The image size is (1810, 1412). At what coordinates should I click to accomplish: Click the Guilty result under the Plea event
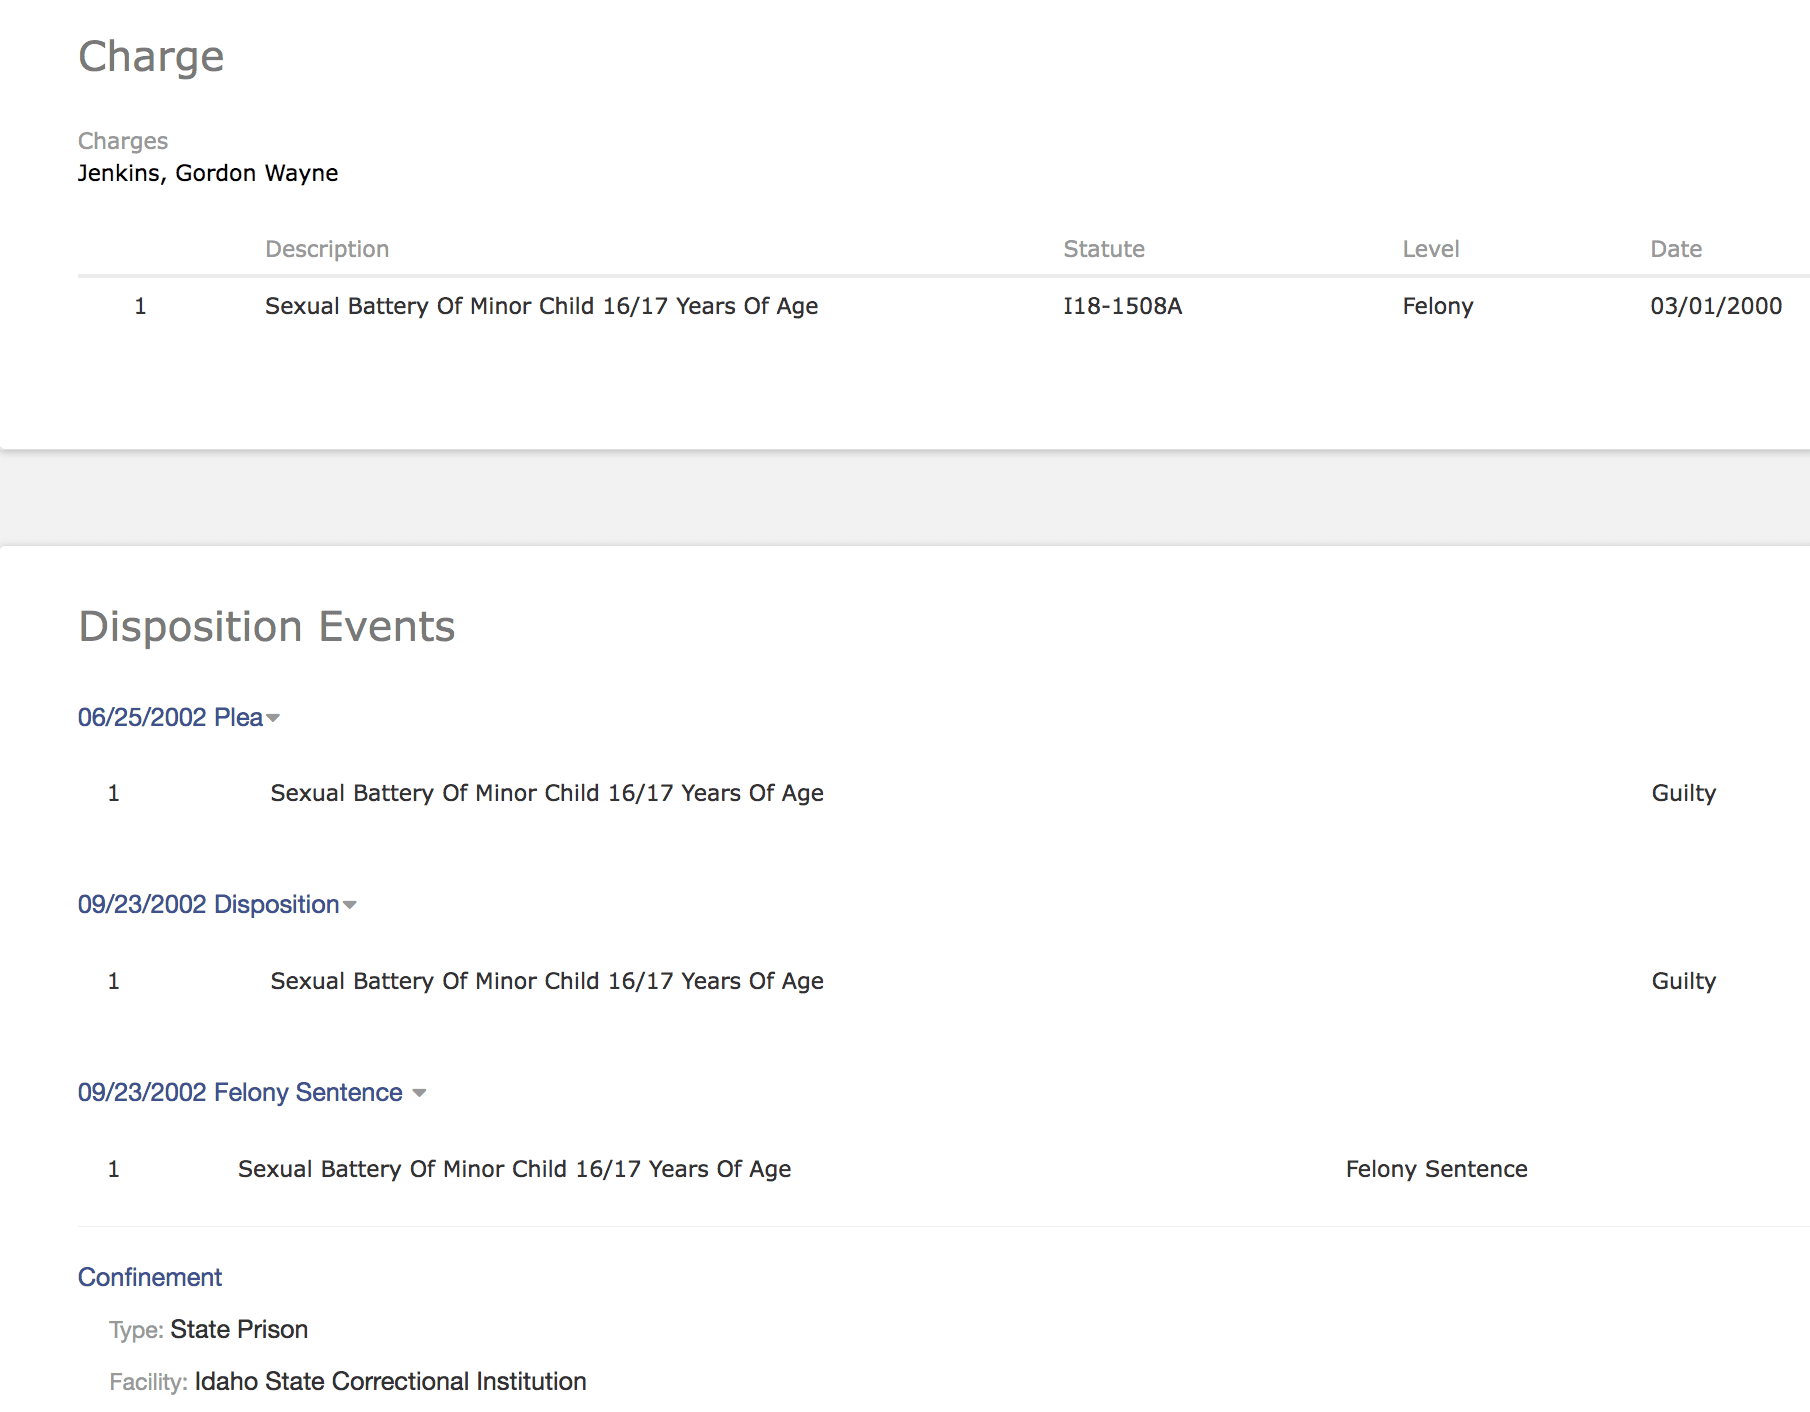click(1683, 793)
